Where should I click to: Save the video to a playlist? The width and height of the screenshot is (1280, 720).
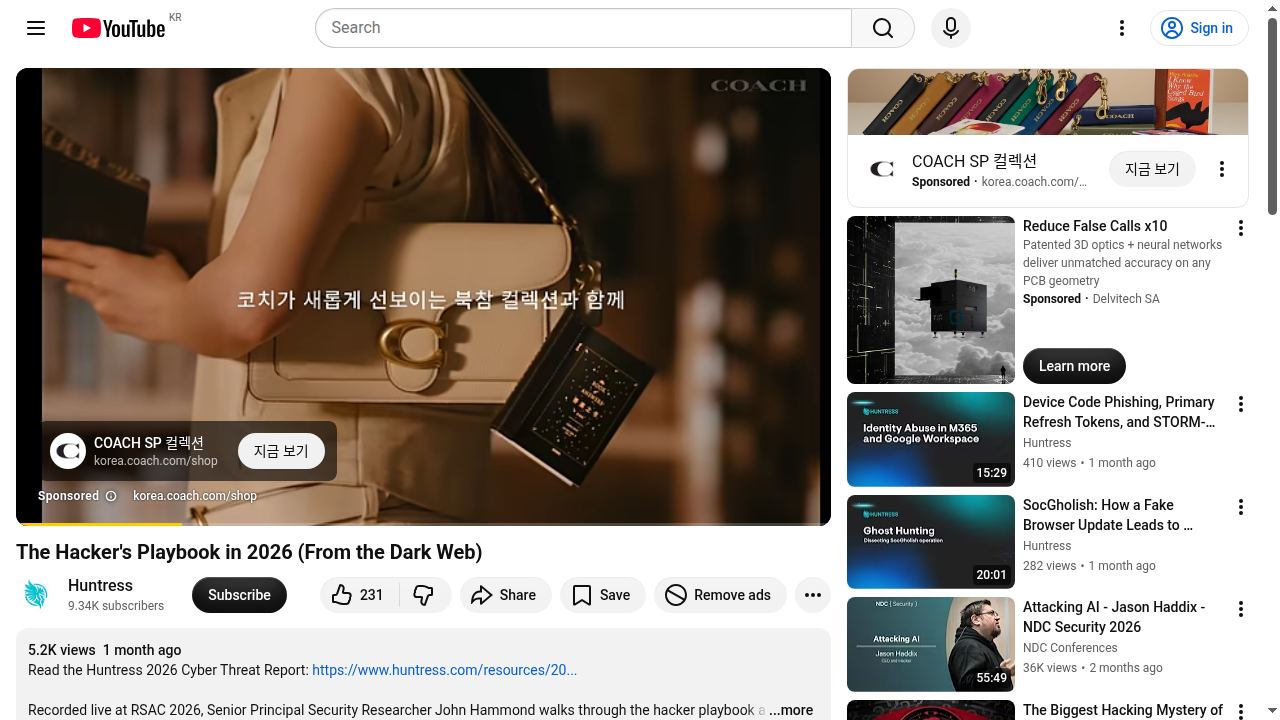(x=602, y=595)
